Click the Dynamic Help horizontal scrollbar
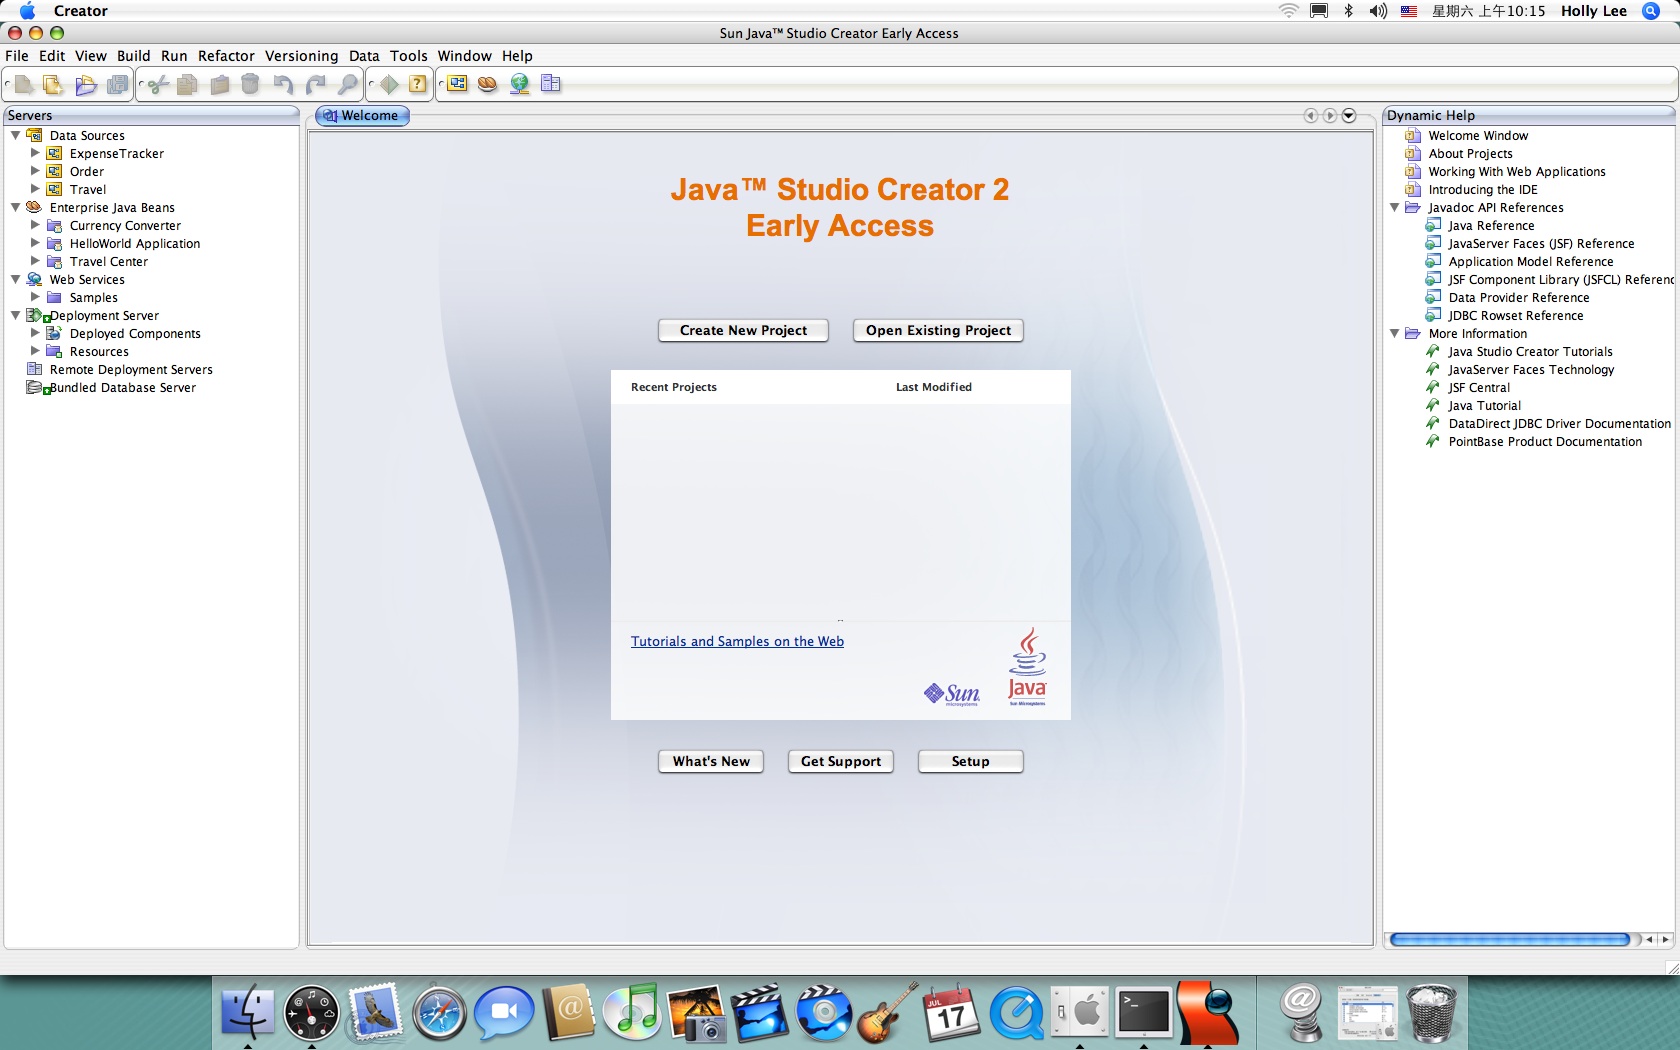The image size is (1680, 1050). pos(1509,939)
